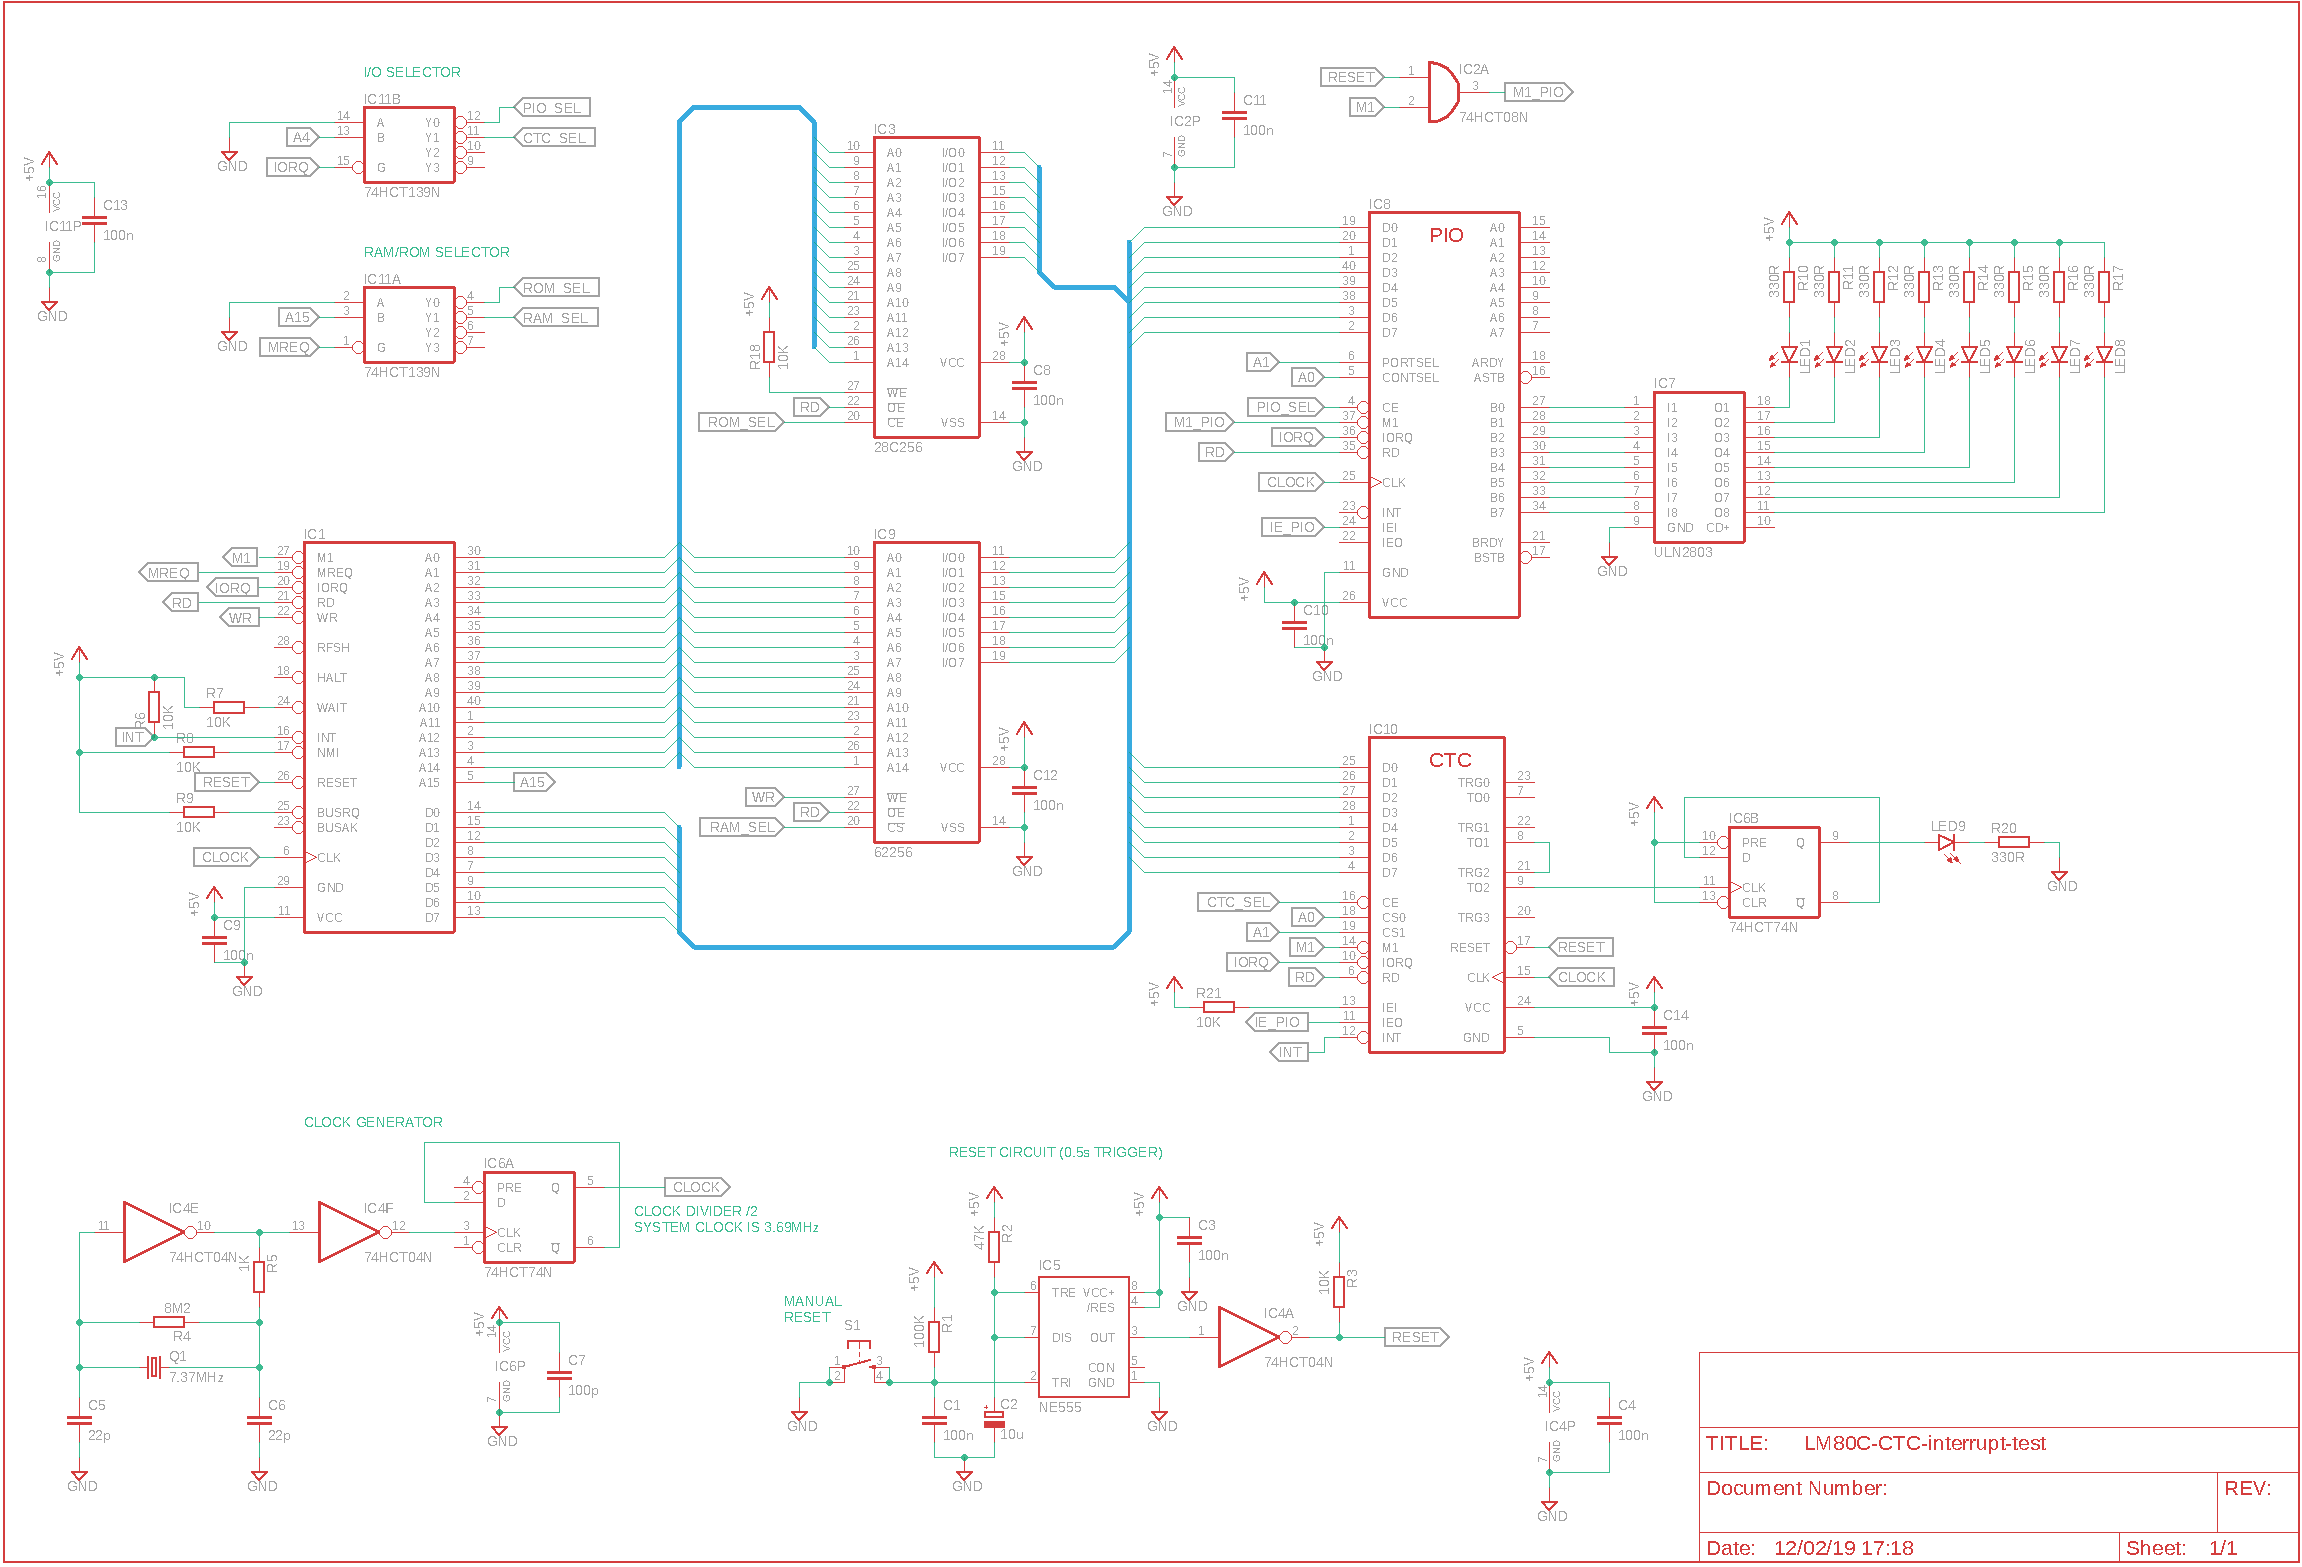
Task: Click the title field LM80C-CTC-interrupt-test
Action: pyautogui.click(x=1924, y=1443)
